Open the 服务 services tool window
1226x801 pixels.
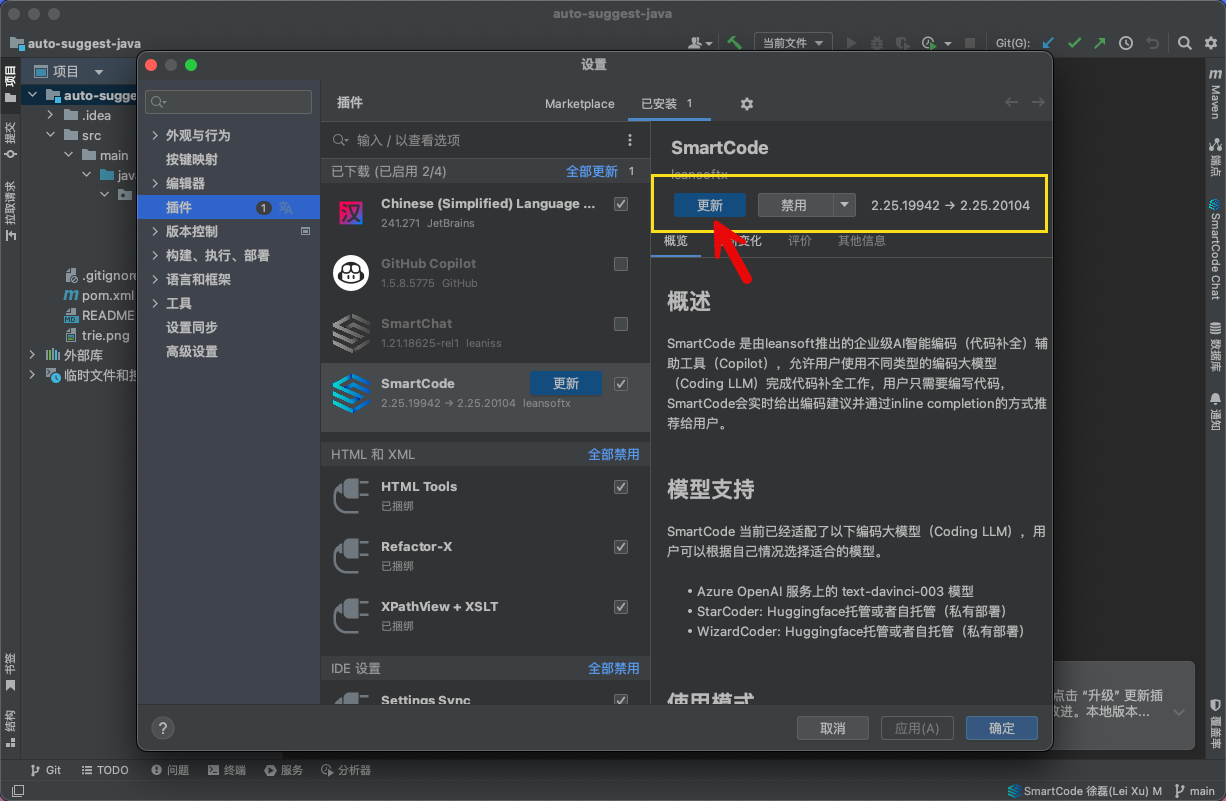click(x=284, y=770)
